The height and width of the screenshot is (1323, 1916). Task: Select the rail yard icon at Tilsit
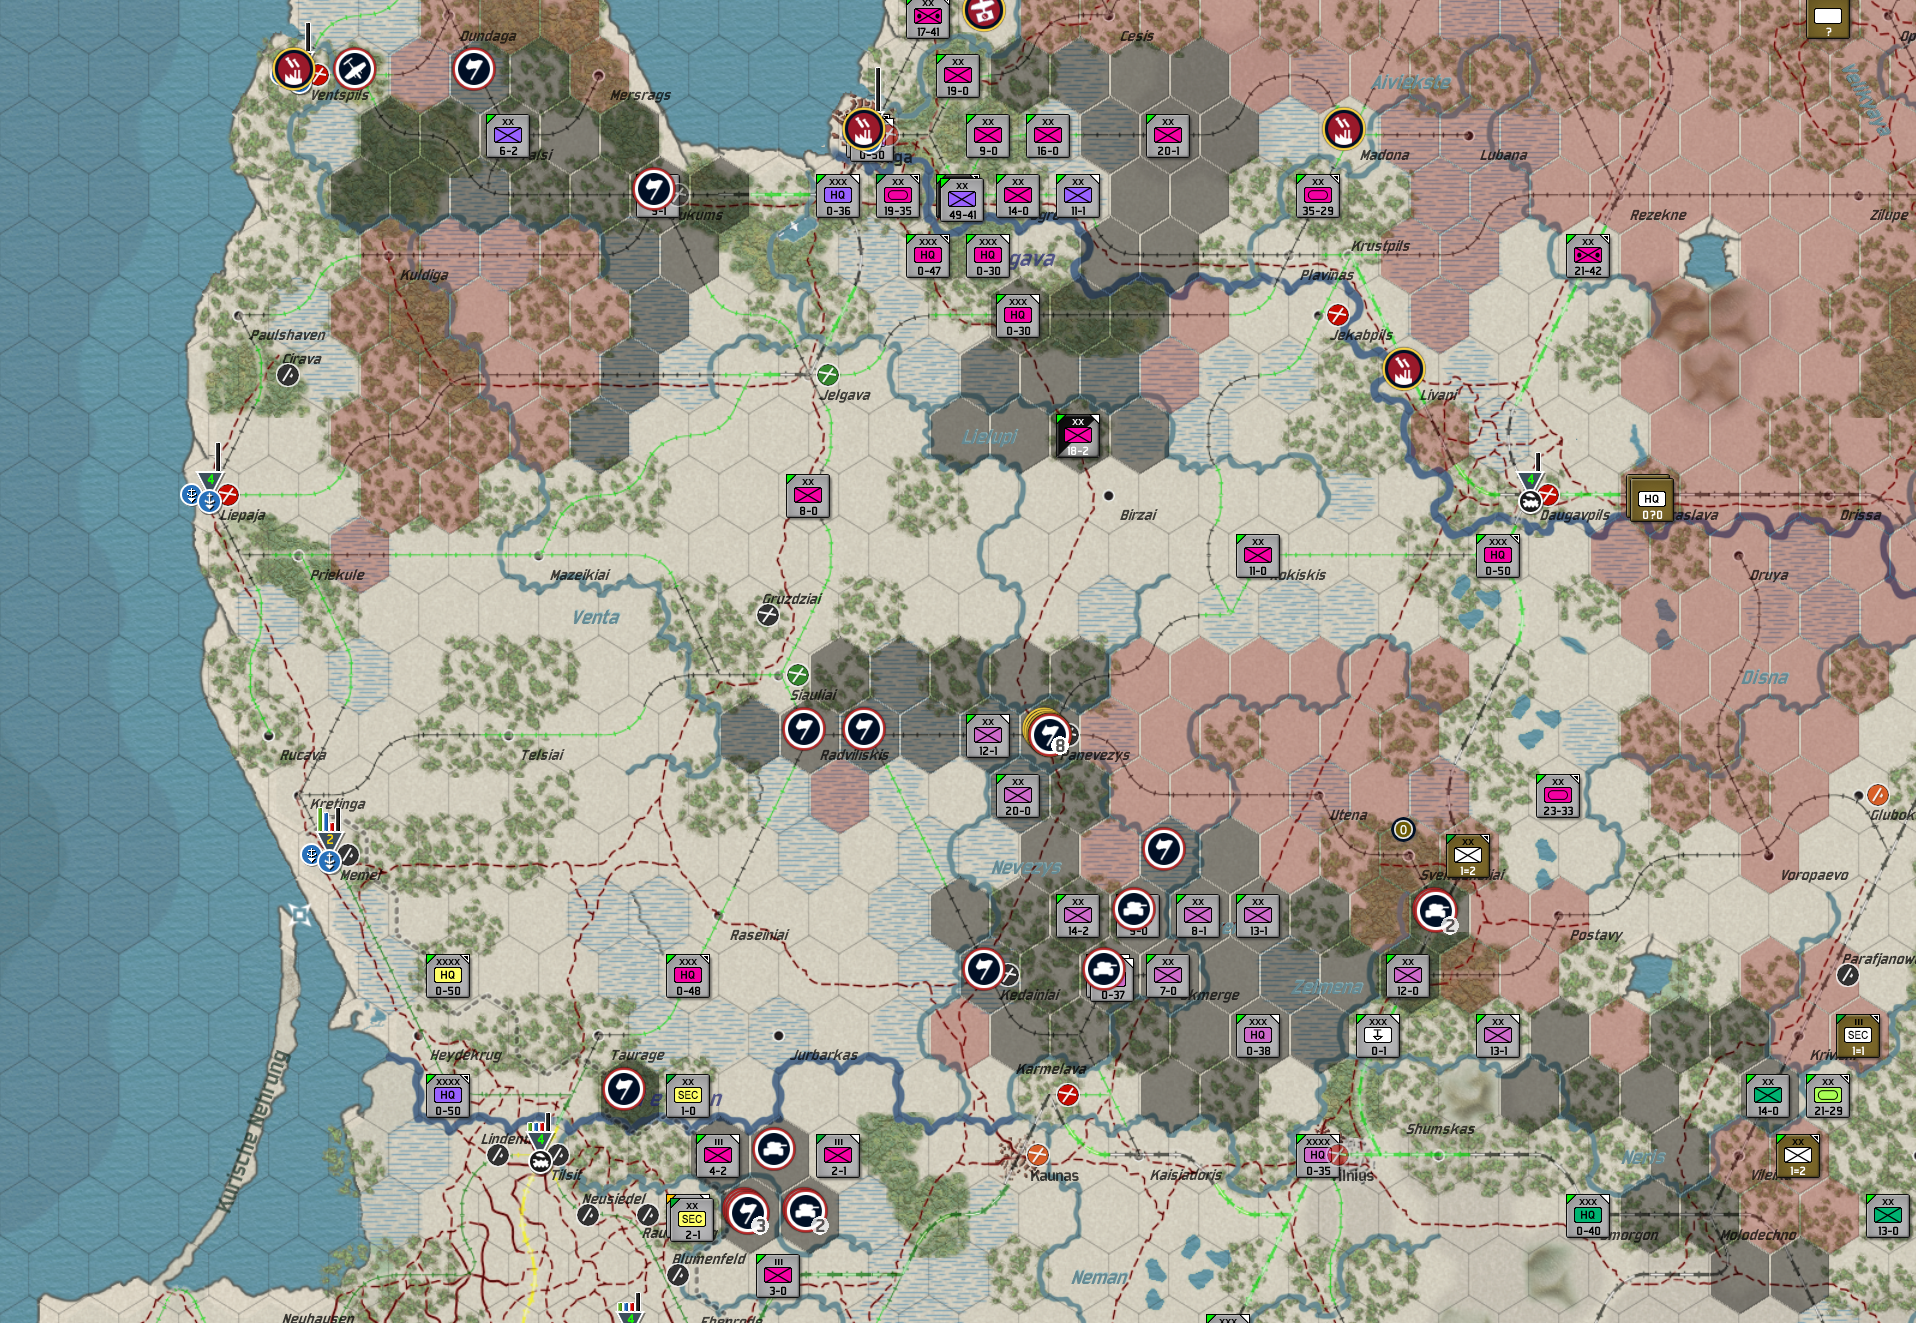tap(541, 1161)
